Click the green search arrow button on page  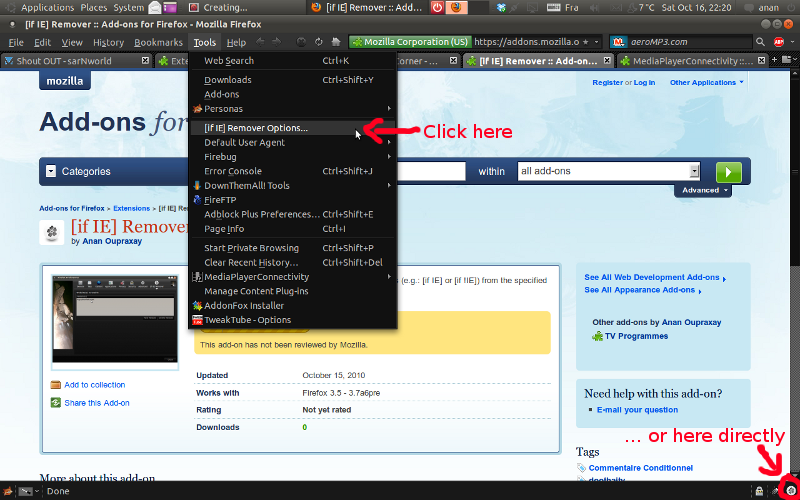[730, 171]
